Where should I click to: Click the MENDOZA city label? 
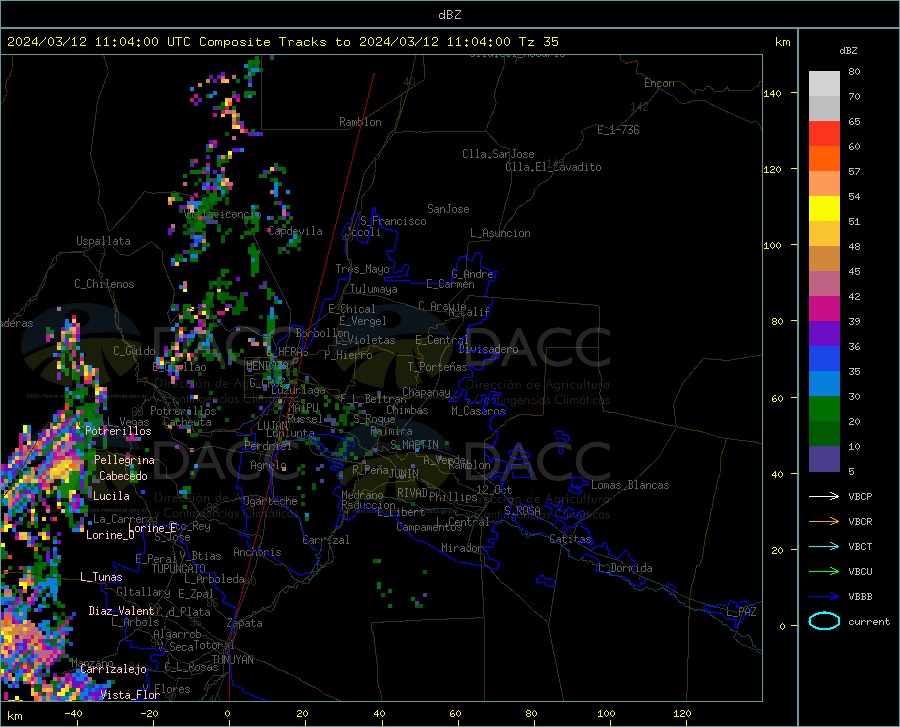click(267, 366)
